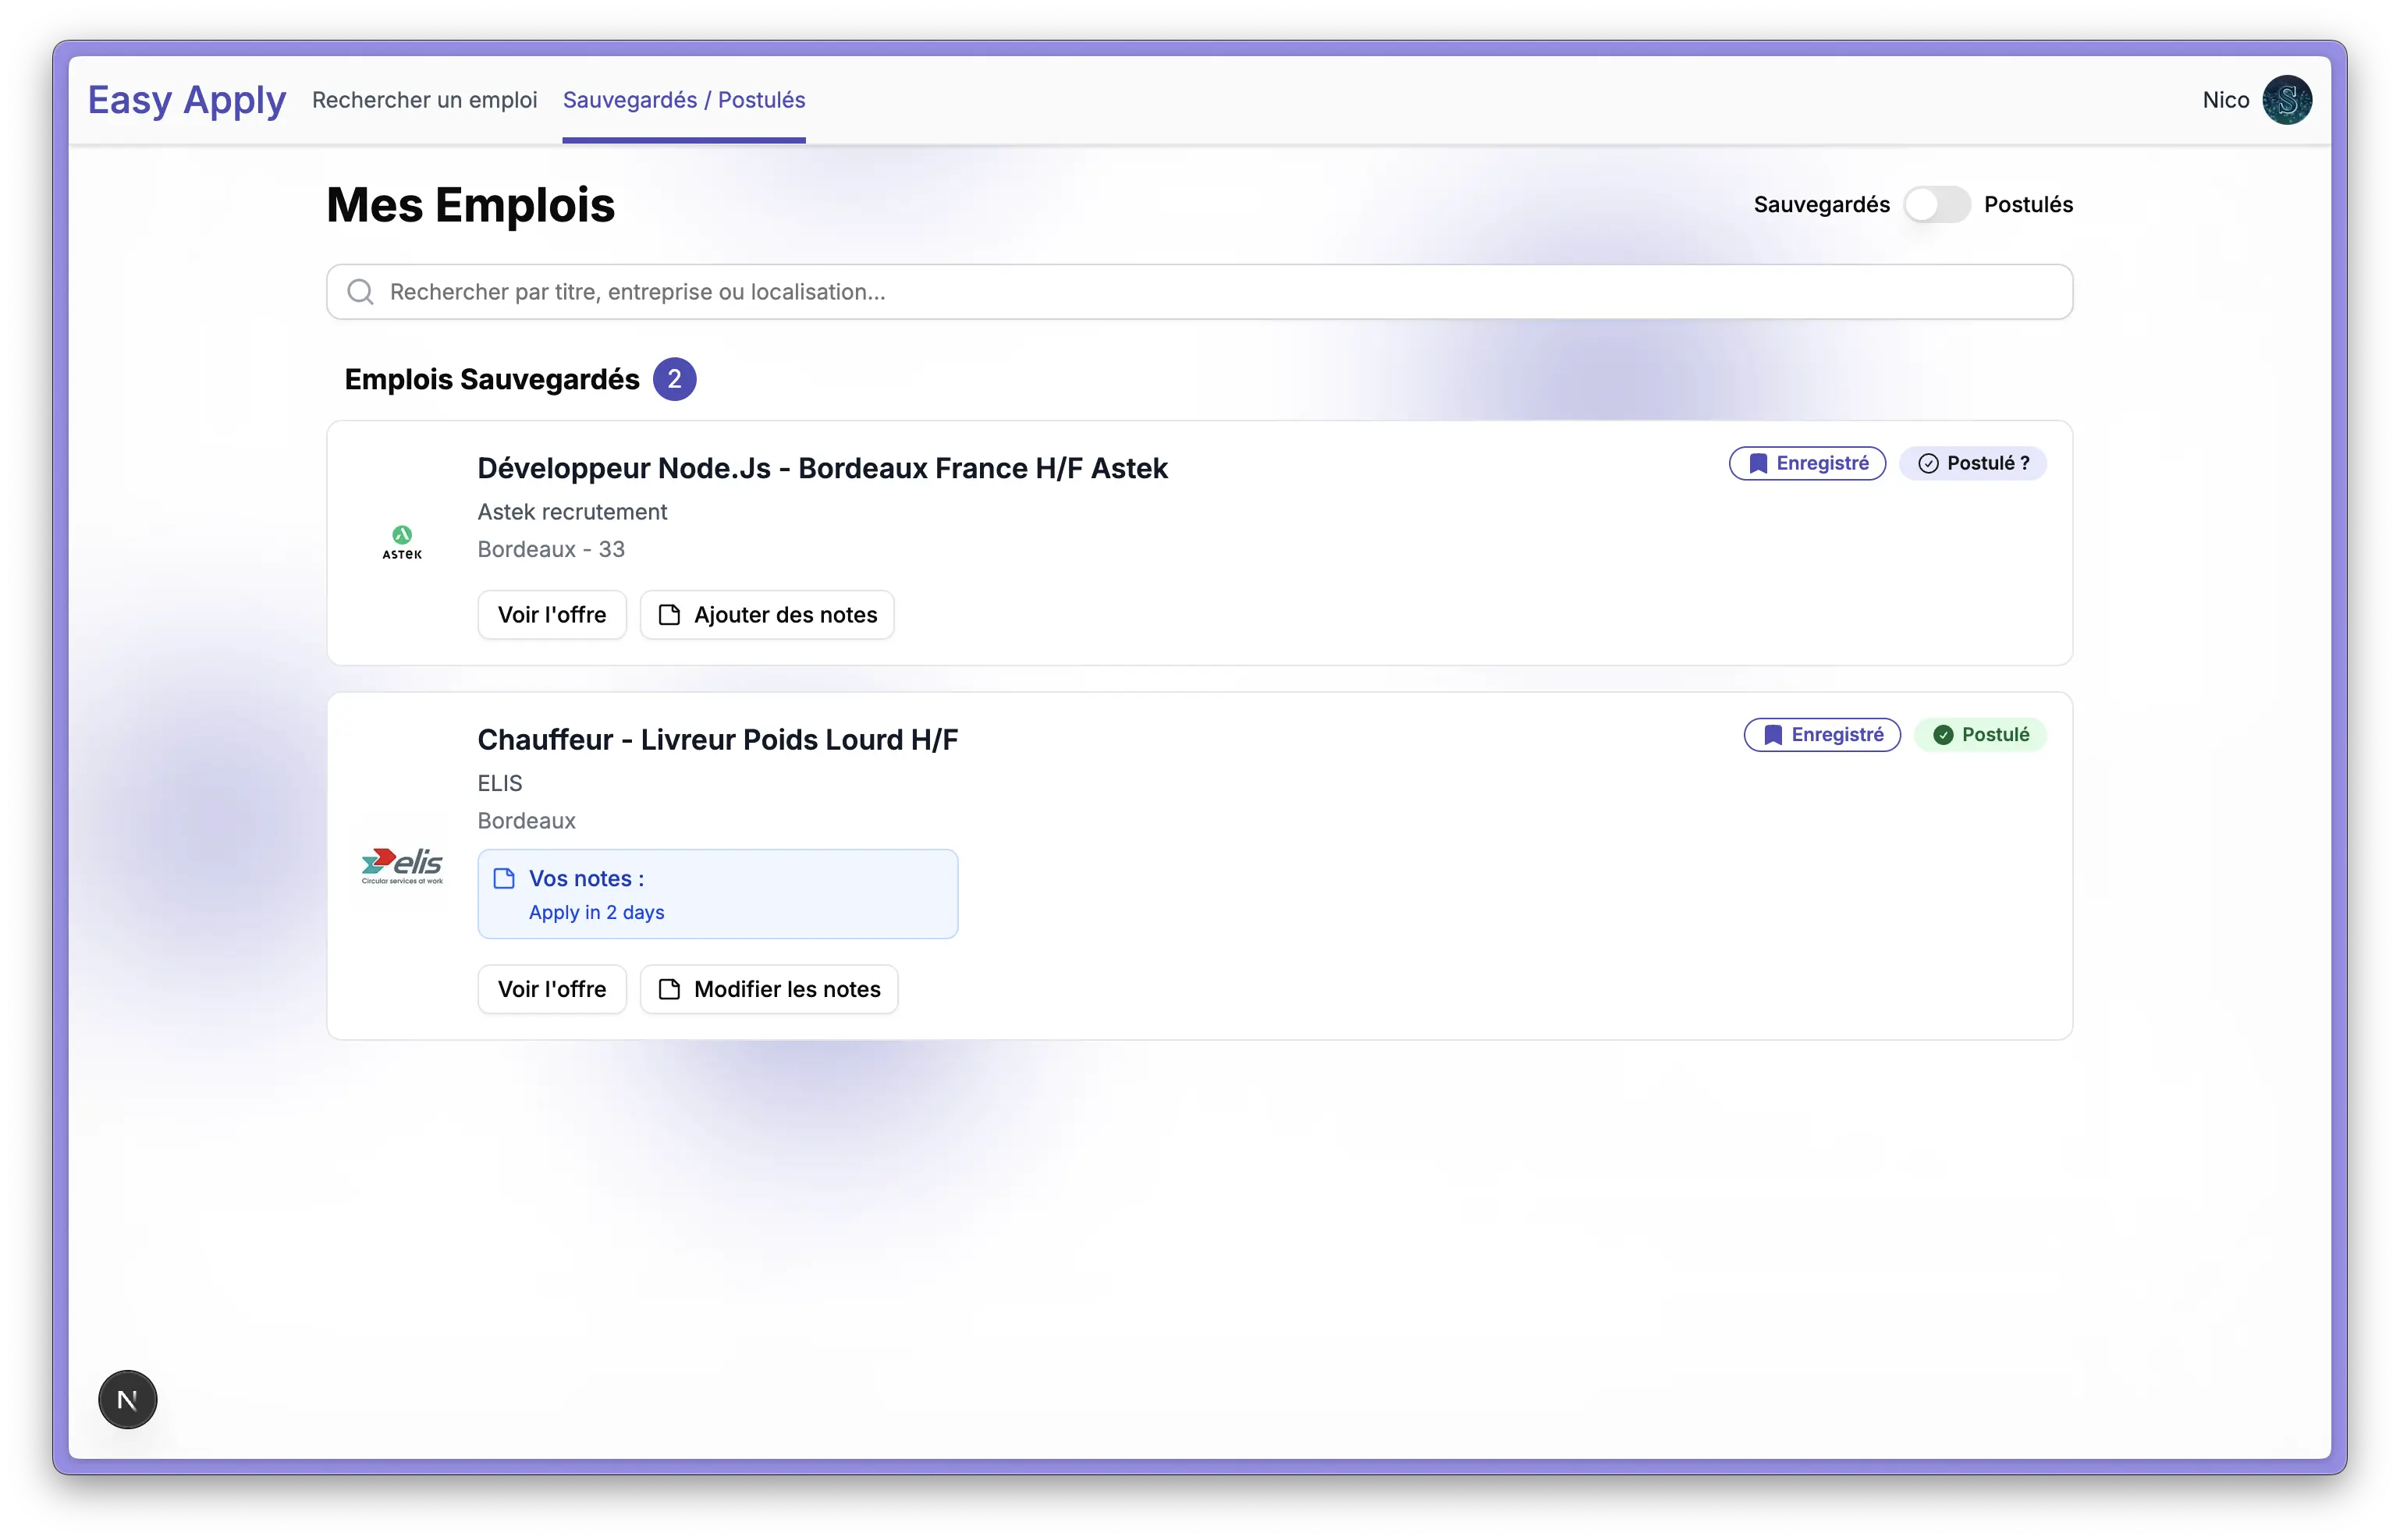Click the Nico profile avatar

coord(2286,100)
